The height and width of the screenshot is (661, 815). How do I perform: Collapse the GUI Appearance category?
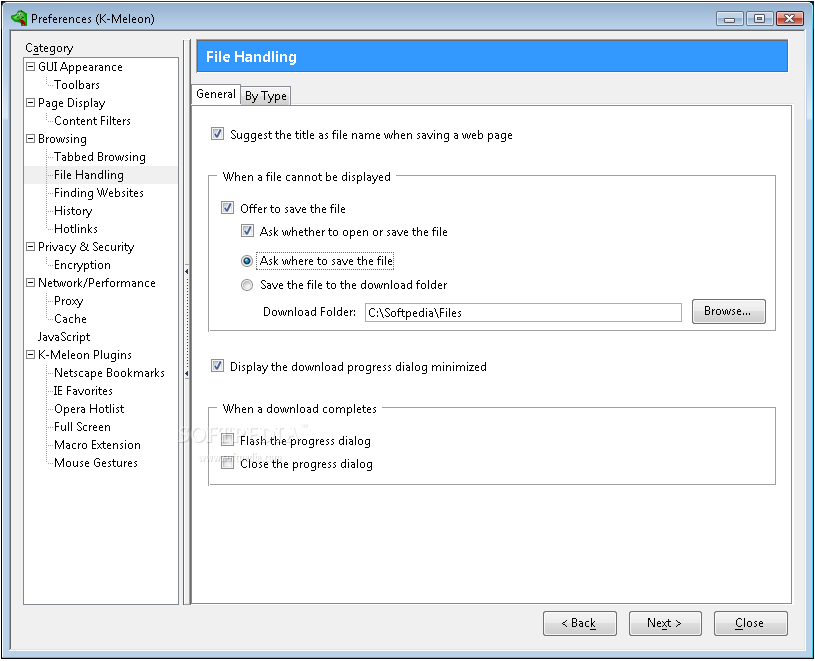(31, 67)
